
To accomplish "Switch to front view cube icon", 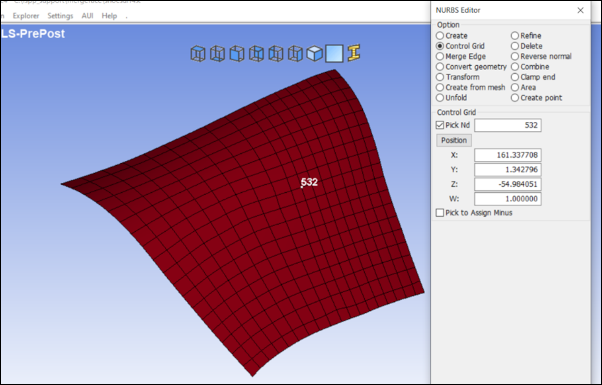I will 237,53.
